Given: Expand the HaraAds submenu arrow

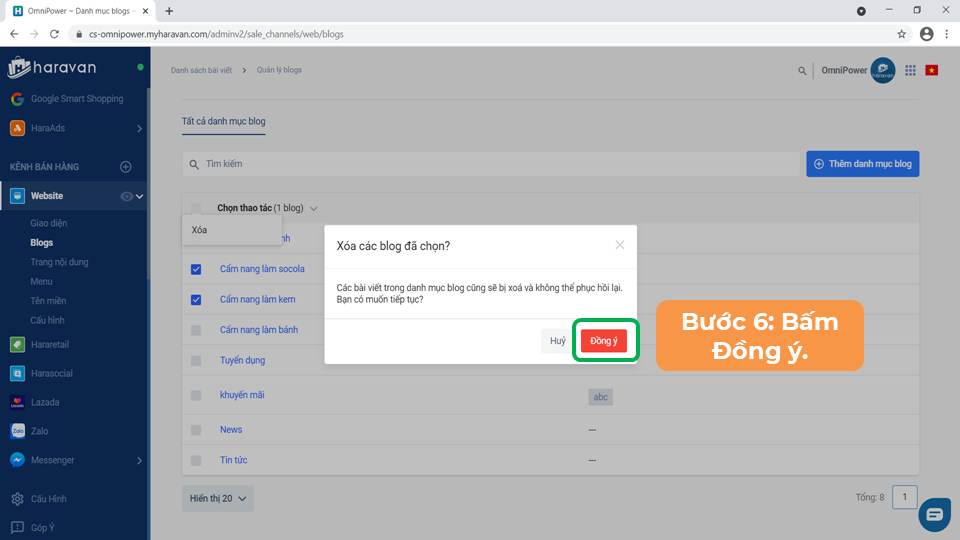Looking at the screenshot, I should pos(139,128).
